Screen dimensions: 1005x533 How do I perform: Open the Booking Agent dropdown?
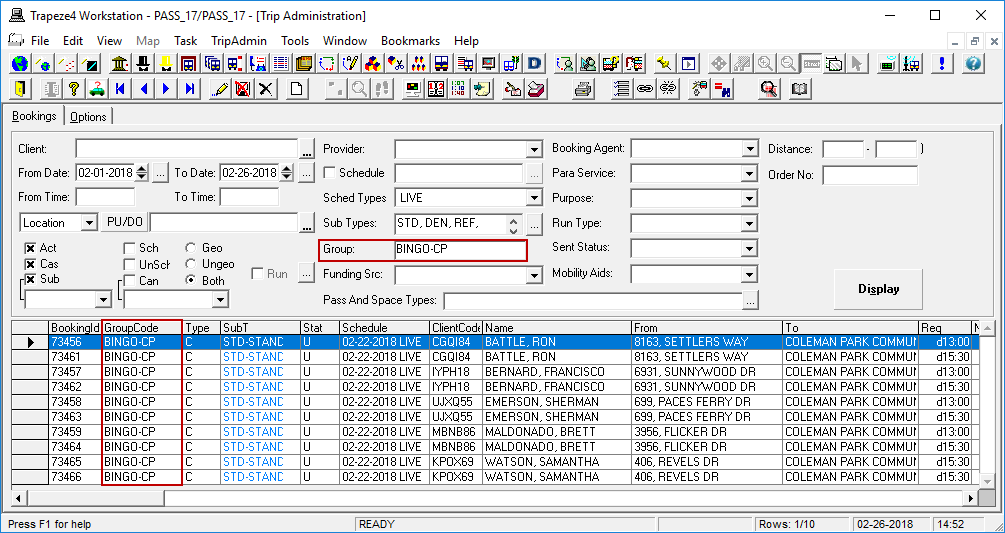coord(751,149)
